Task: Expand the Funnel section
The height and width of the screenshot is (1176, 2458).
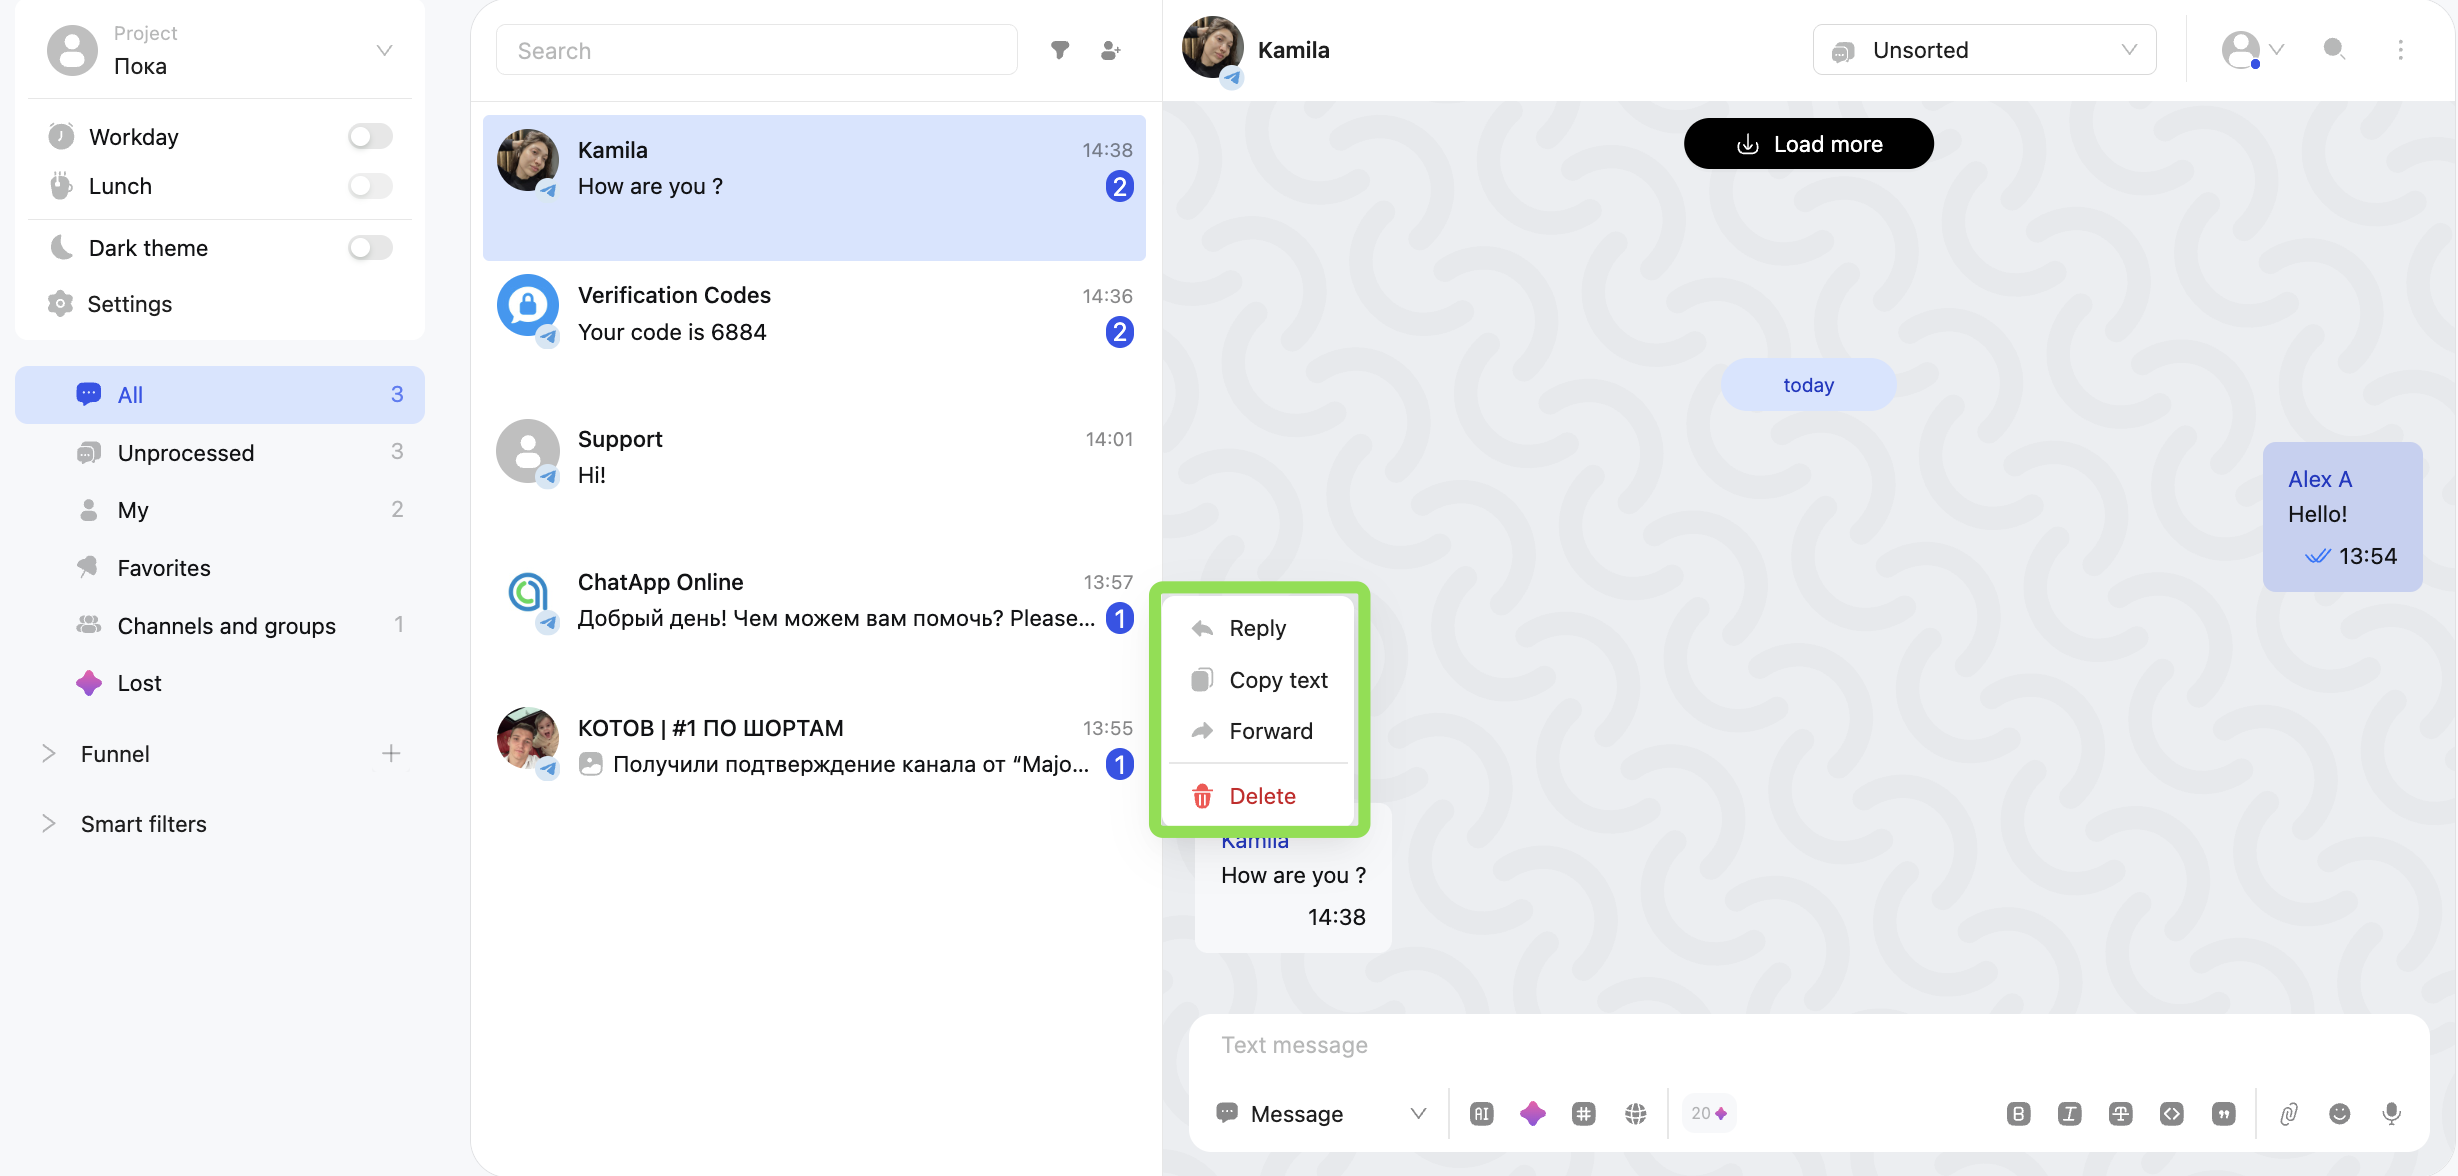Action: coord(48,753)
